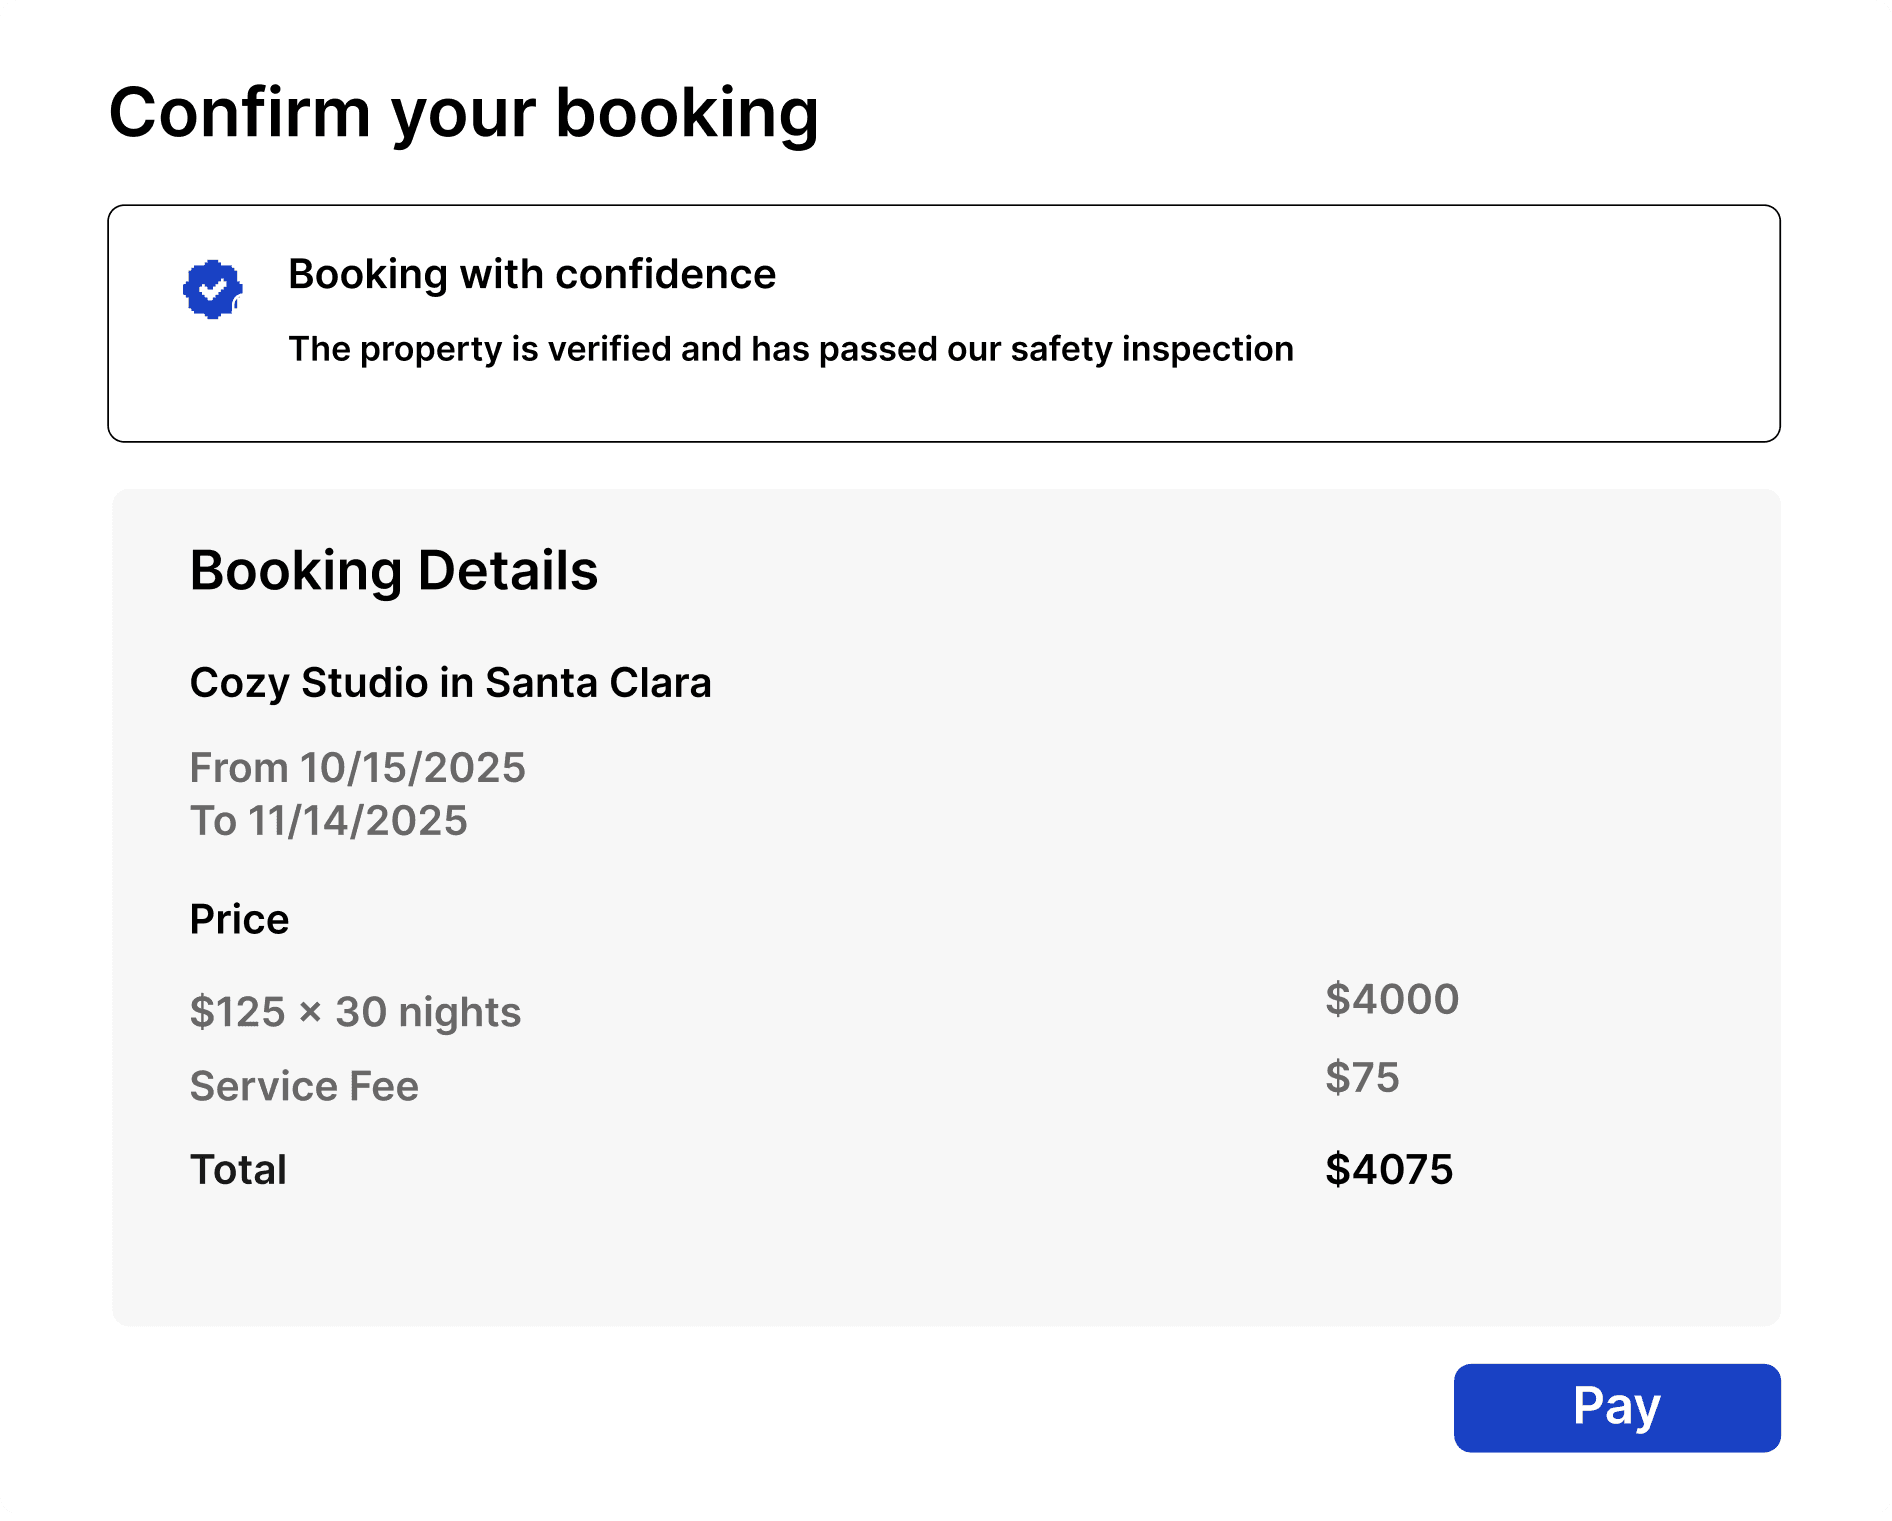Click the Total label
The width and height of the screenshot is (1892, 1521).
click(x=238, y=1170)
